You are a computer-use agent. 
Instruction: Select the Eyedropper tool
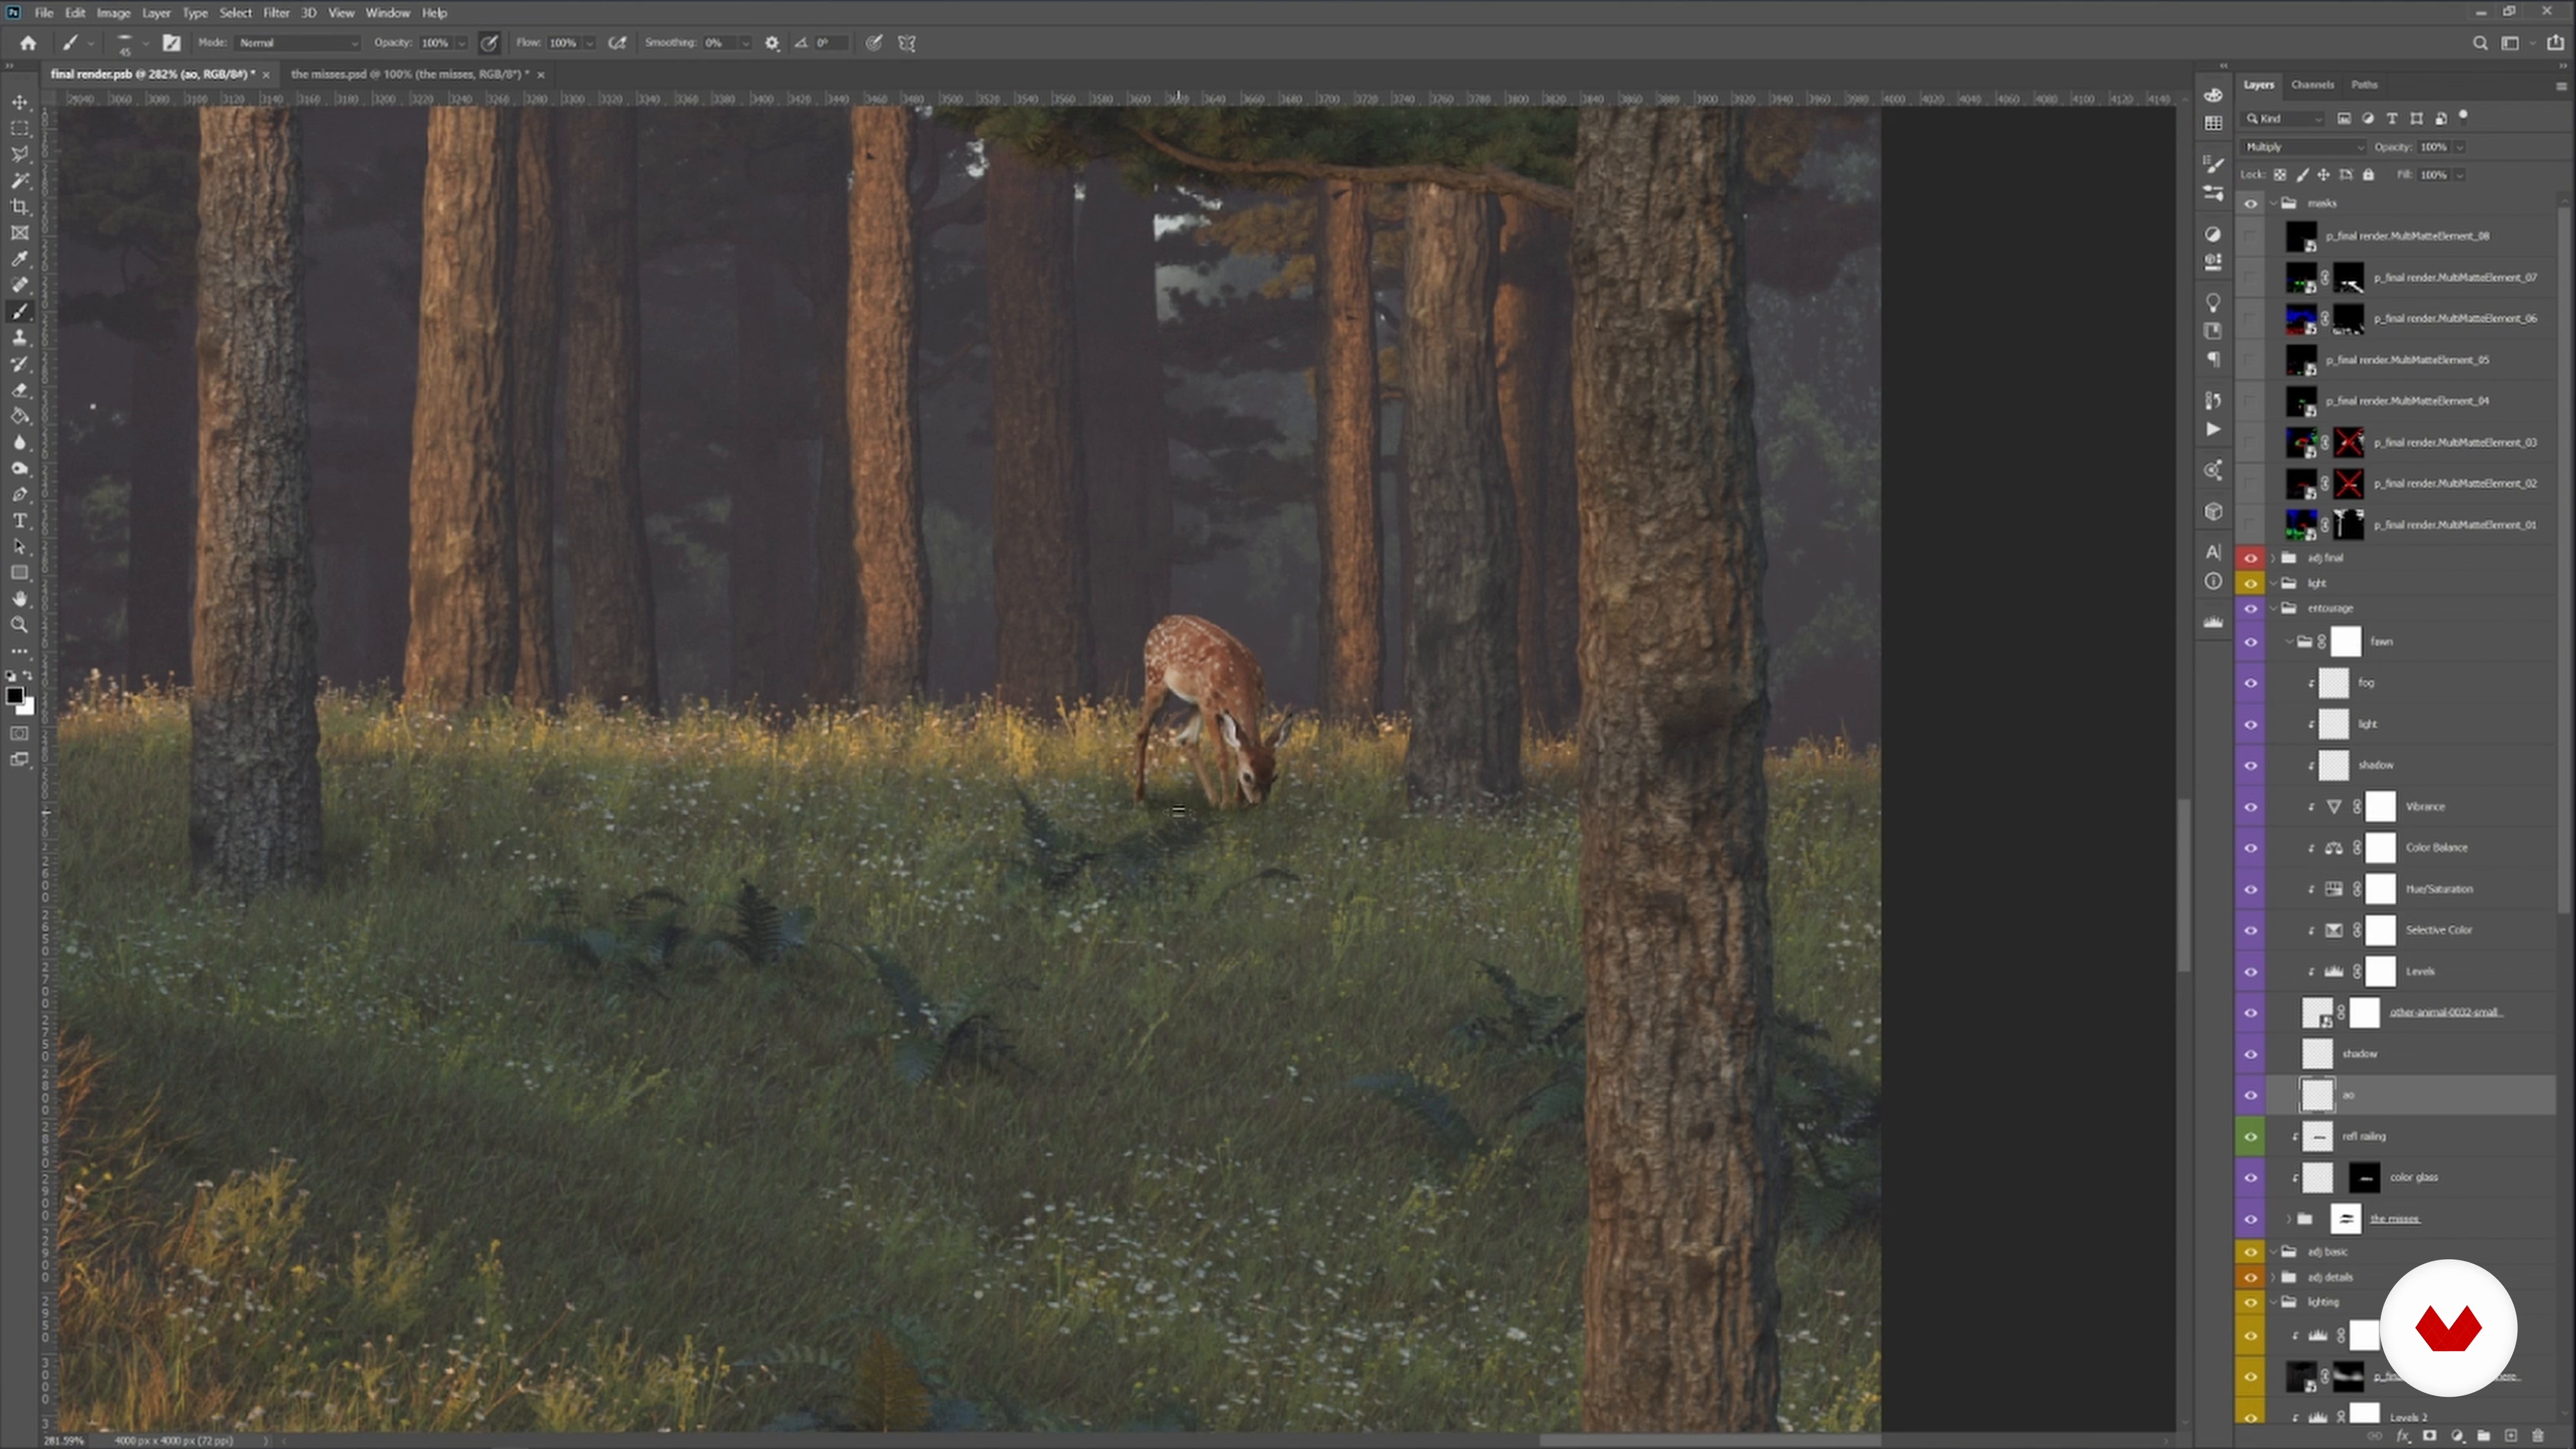[x=20, y=259]
